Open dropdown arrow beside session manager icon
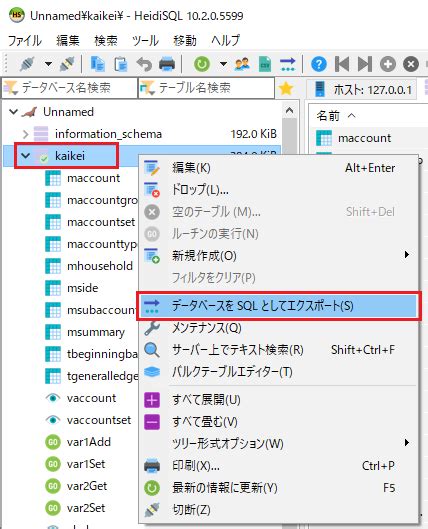Viewport: 428px width, 529px height. [48, 64]
